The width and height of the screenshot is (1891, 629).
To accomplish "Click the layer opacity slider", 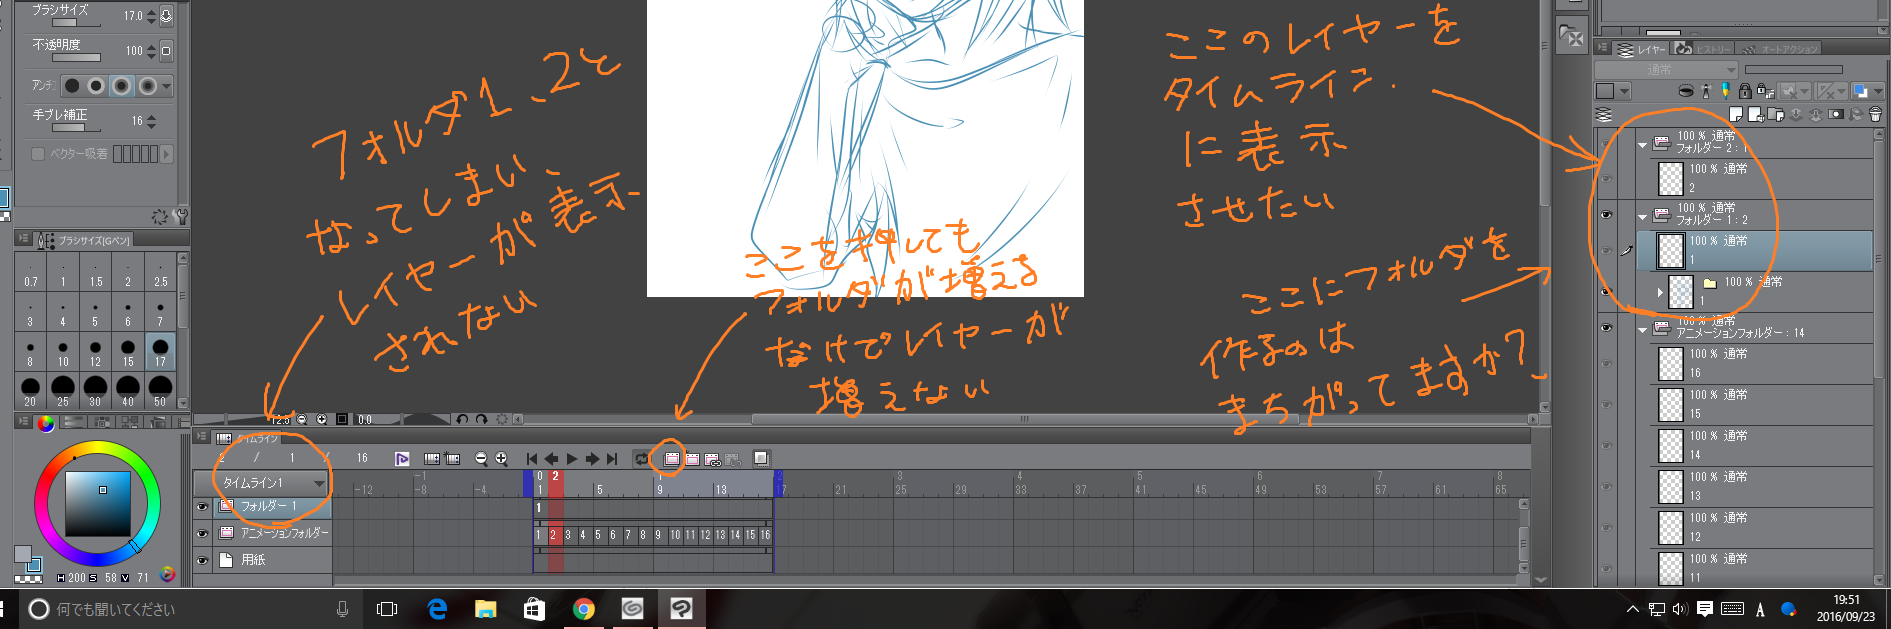I will [1793, 69].
